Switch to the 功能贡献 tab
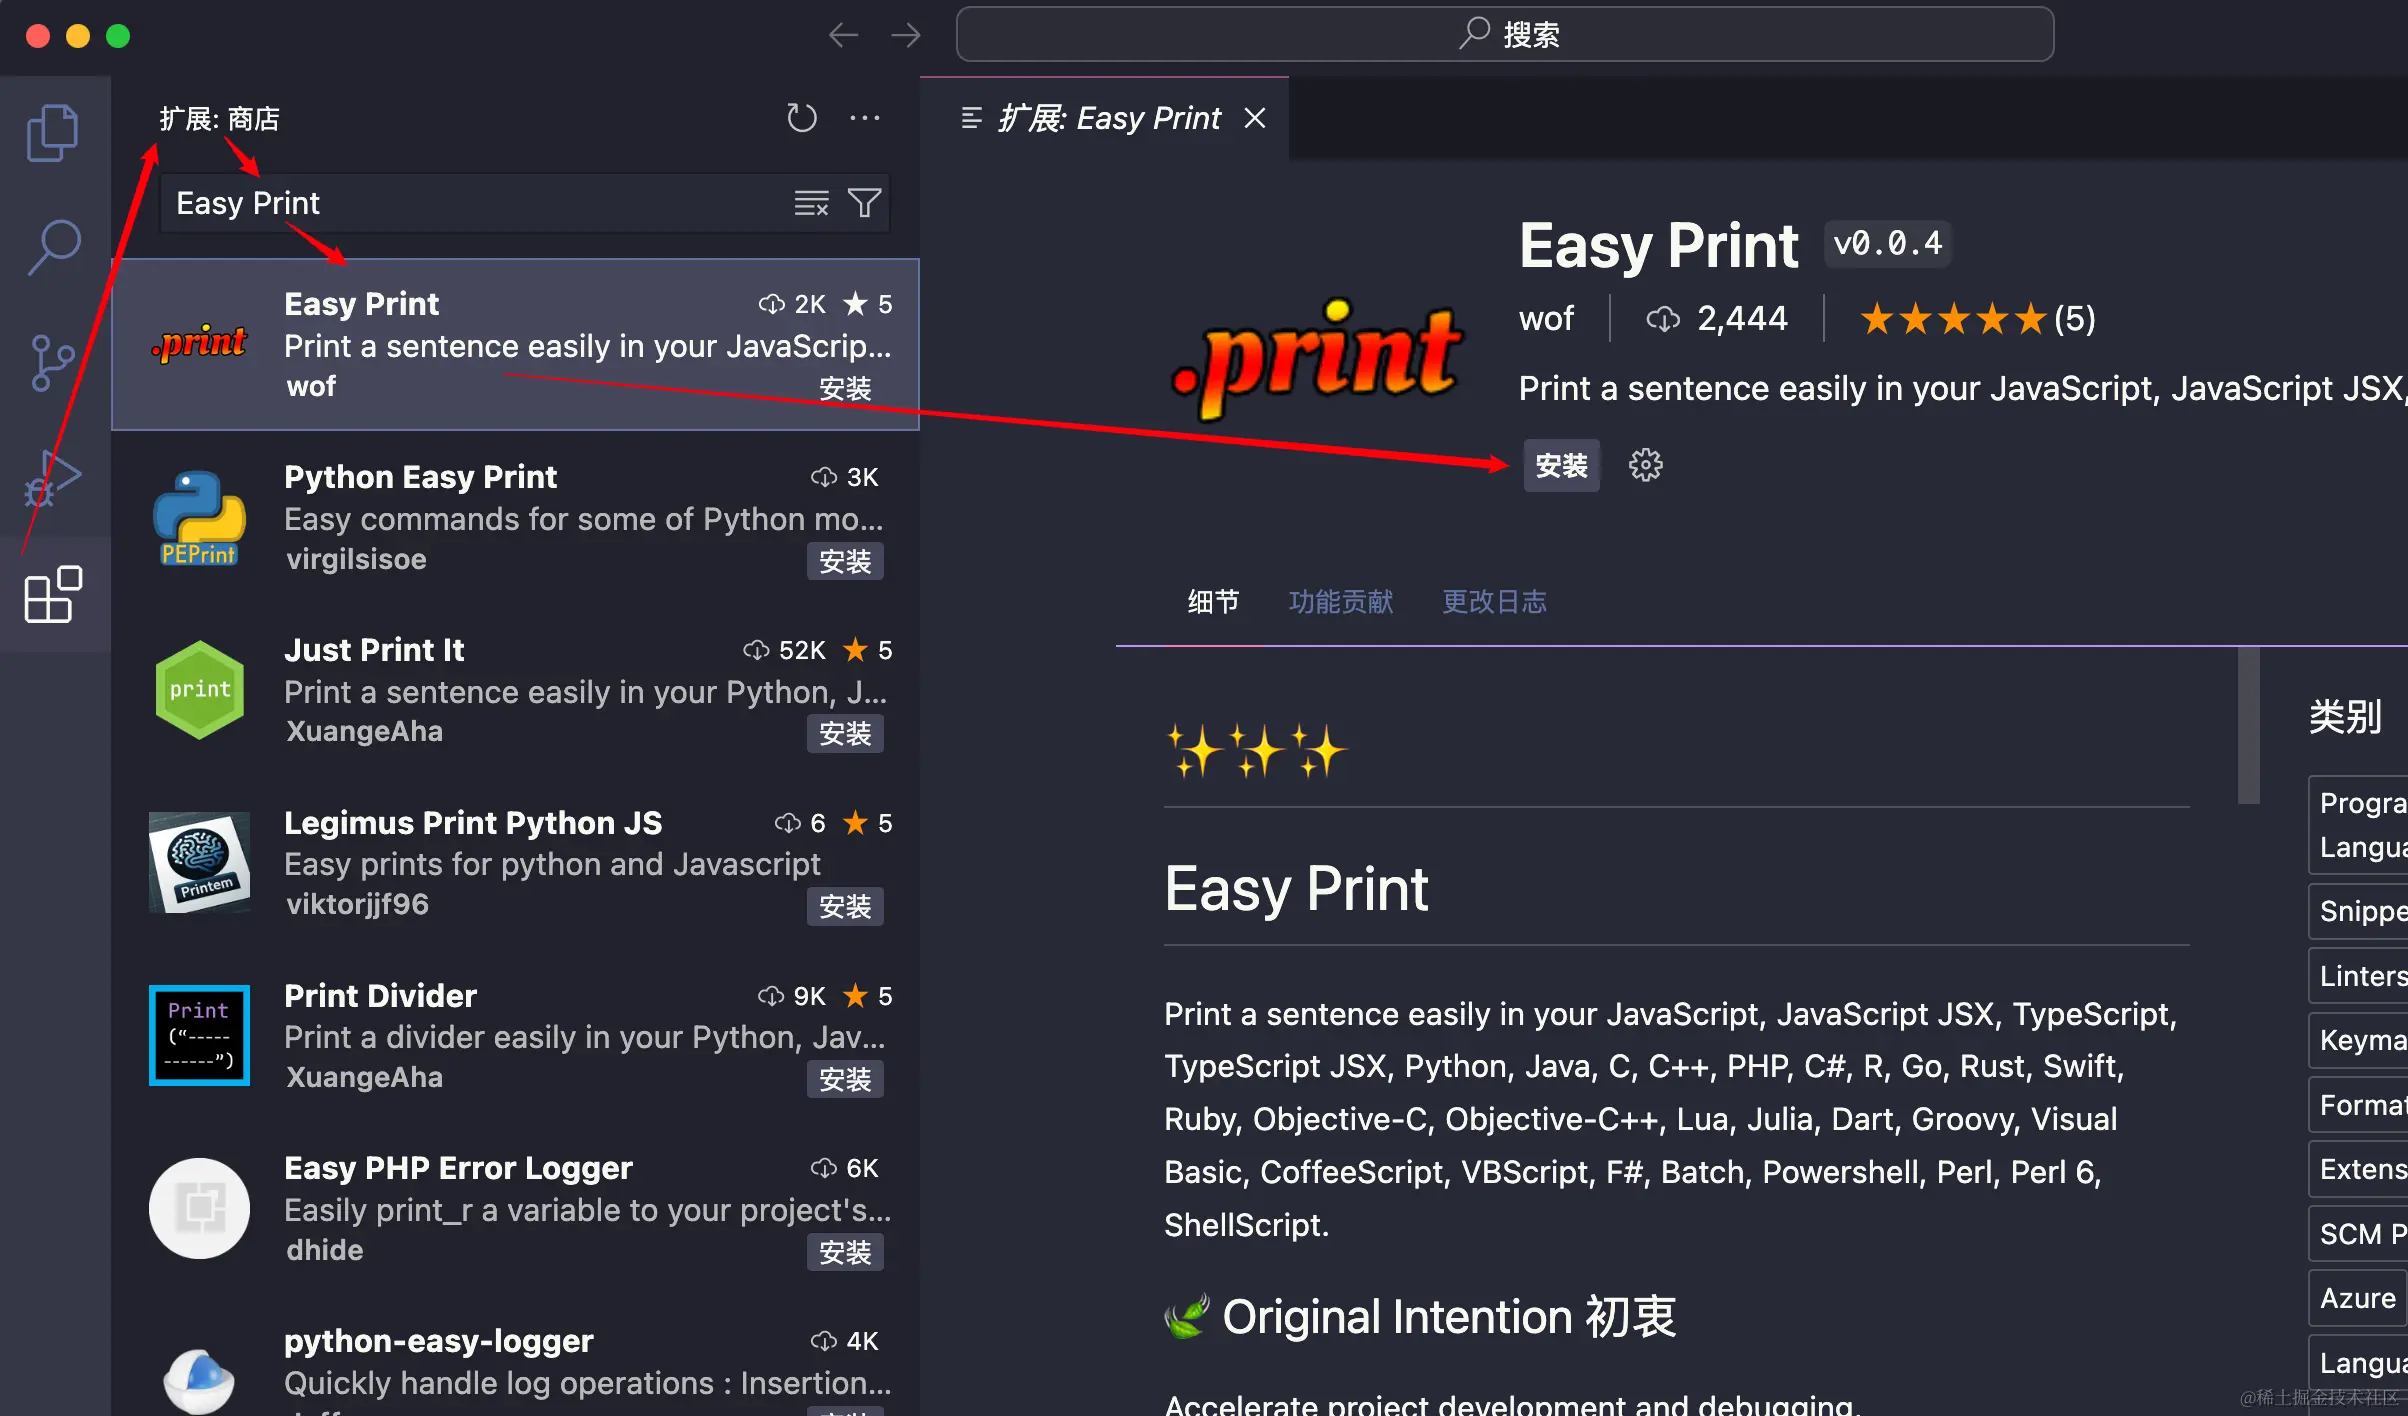 [1340, 601]
